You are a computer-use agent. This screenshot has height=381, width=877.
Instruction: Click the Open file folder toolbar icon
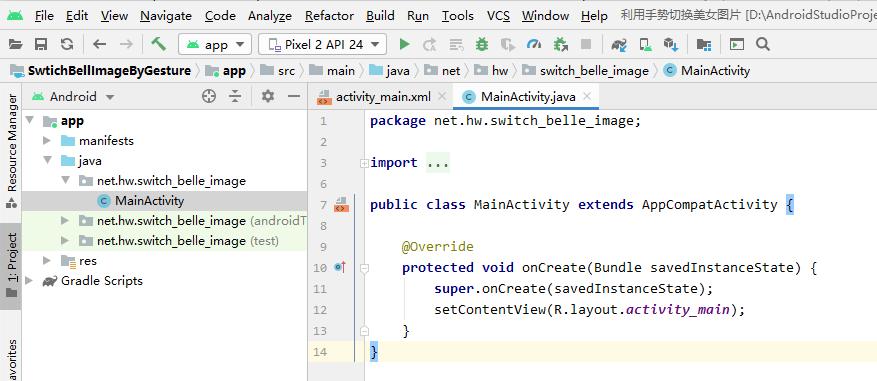(16, 44)
